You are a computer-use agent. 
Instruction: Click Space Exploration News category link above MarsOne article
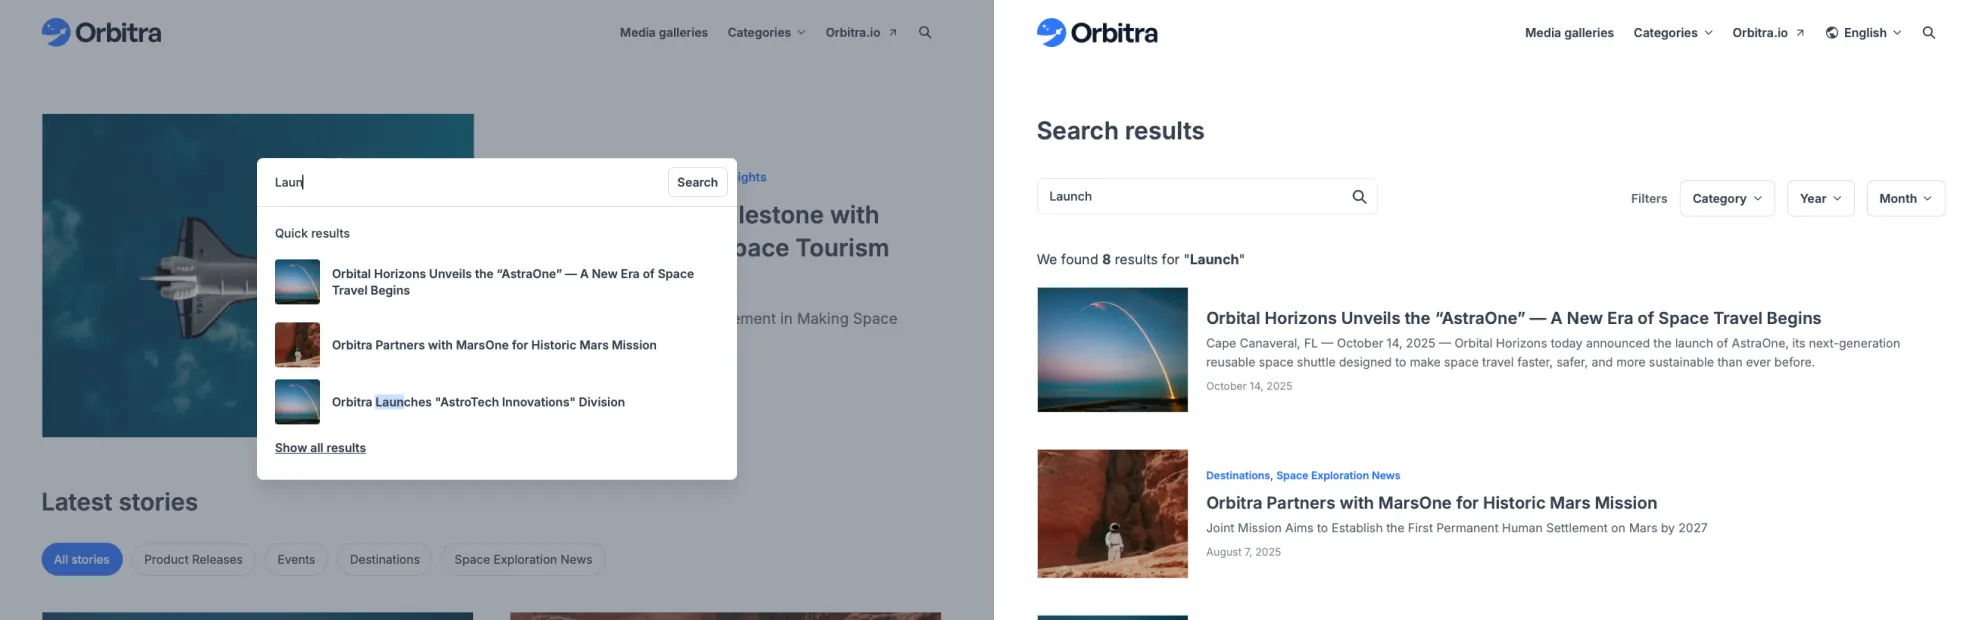tap(1338, 475)
